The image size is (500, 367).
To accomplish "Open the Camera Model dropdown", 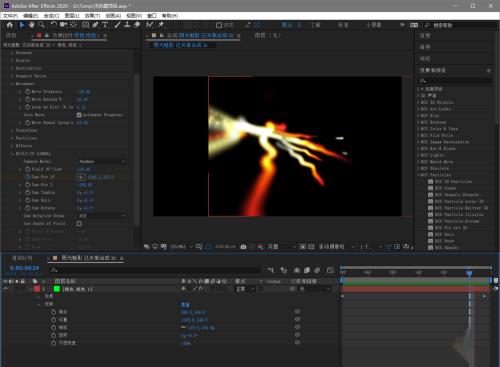I will [x=102, y=161].
